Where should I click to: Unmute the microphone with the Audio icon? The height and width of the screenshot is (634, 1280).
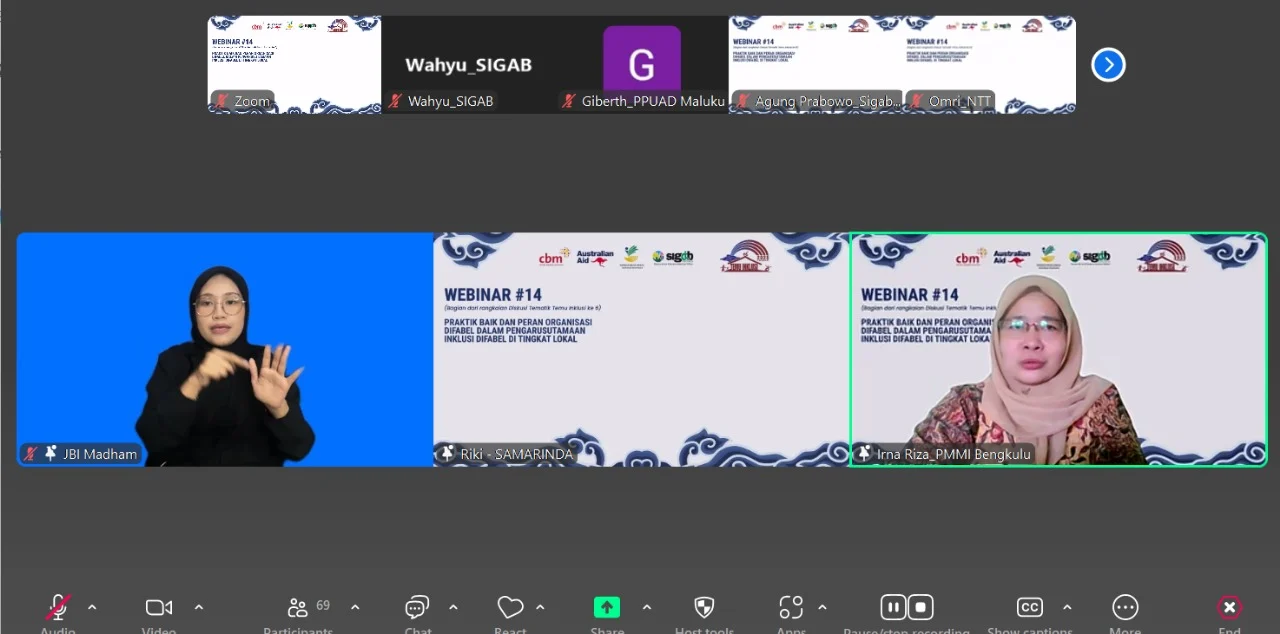tap(58, 607)
